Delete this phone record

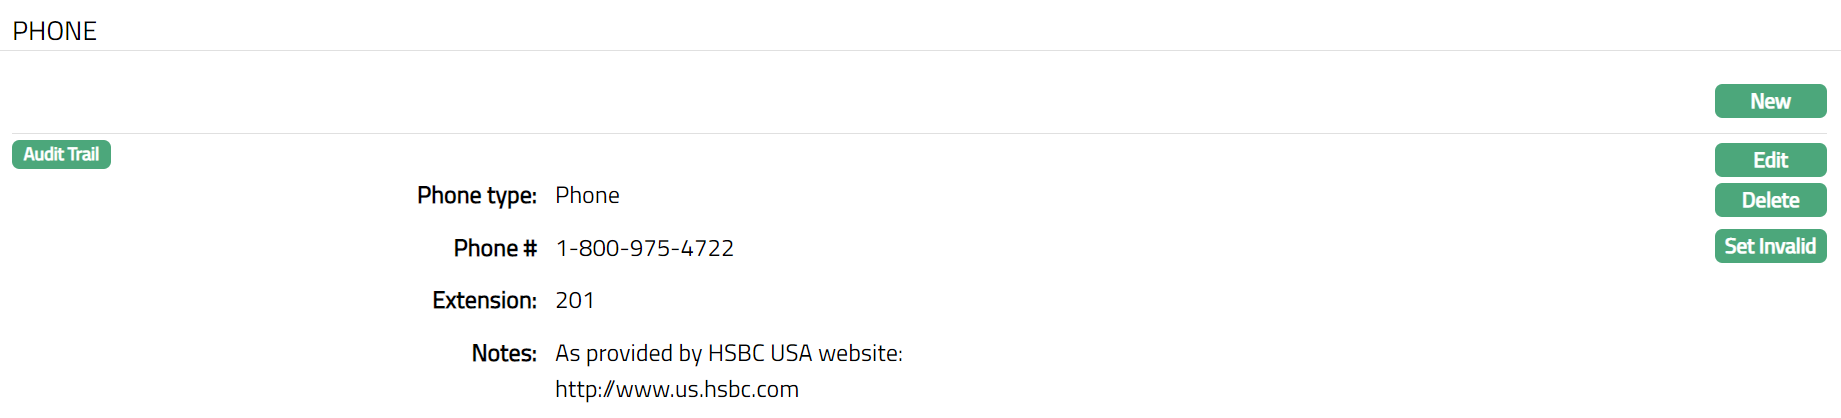pos(1770,200)
